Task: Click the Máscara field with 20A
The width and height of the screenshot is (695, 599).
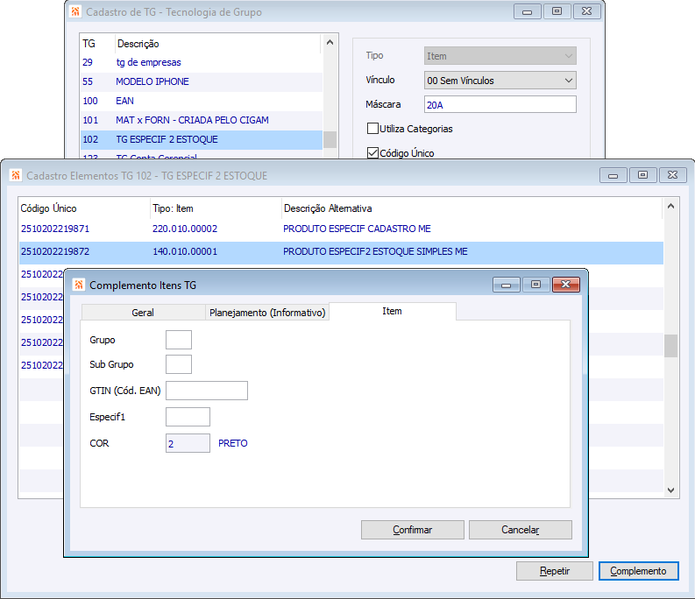Action: point(500,105)
